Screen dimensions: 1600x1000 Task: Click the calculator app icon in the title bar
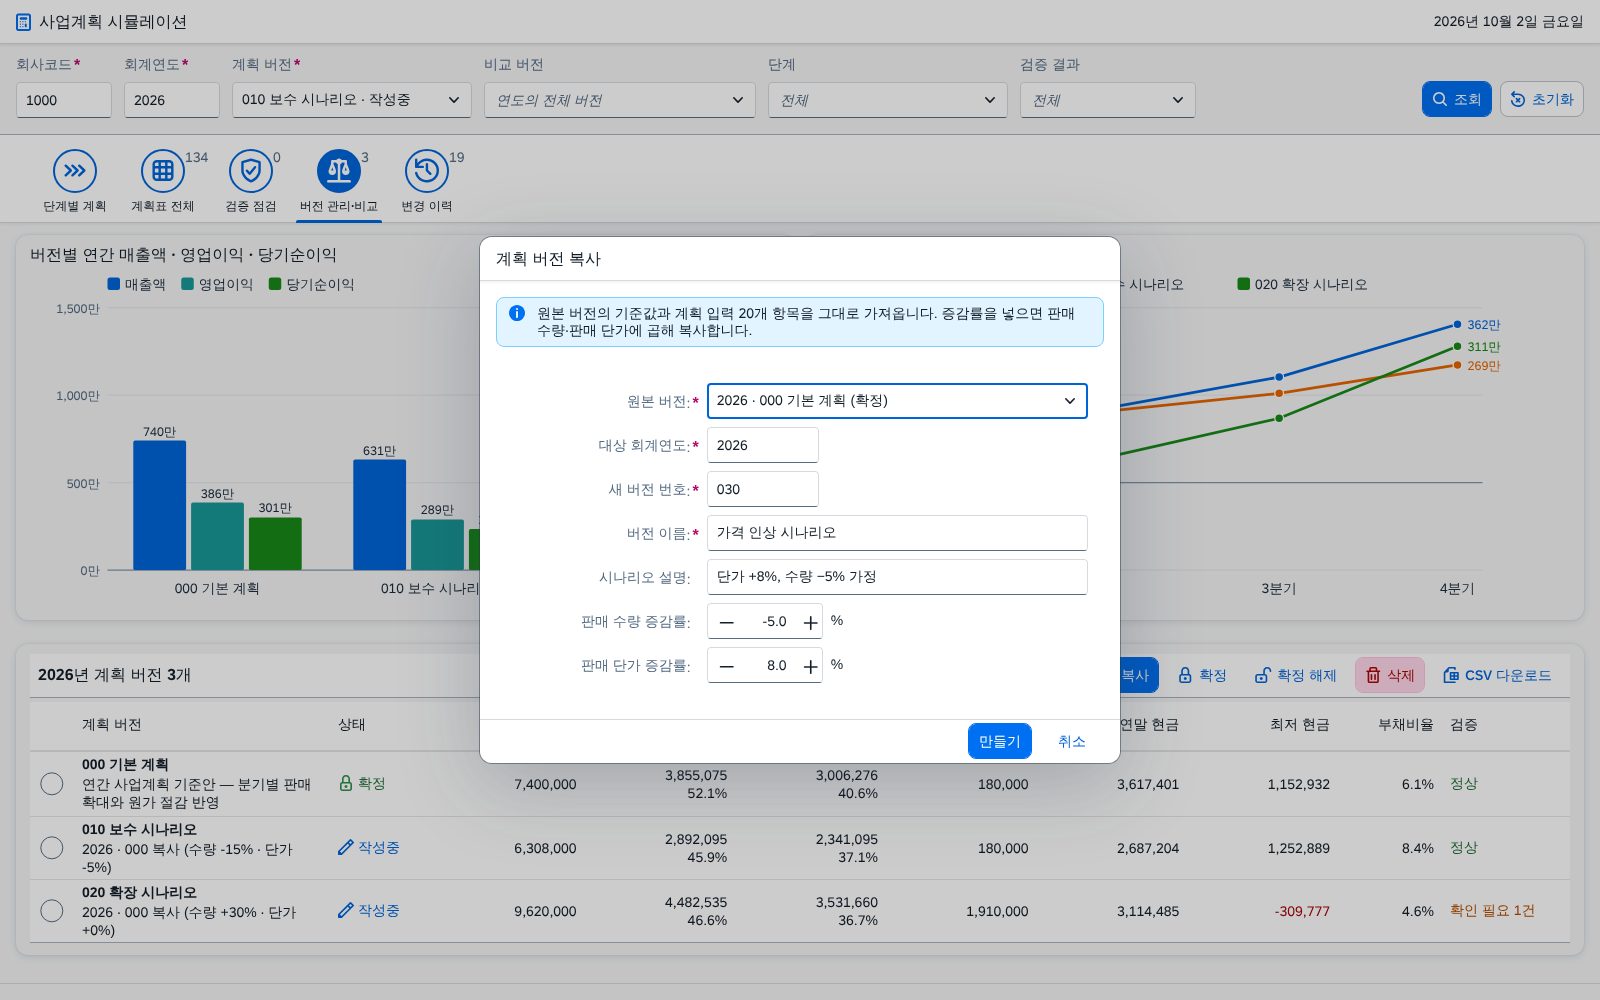click(24, 22)
